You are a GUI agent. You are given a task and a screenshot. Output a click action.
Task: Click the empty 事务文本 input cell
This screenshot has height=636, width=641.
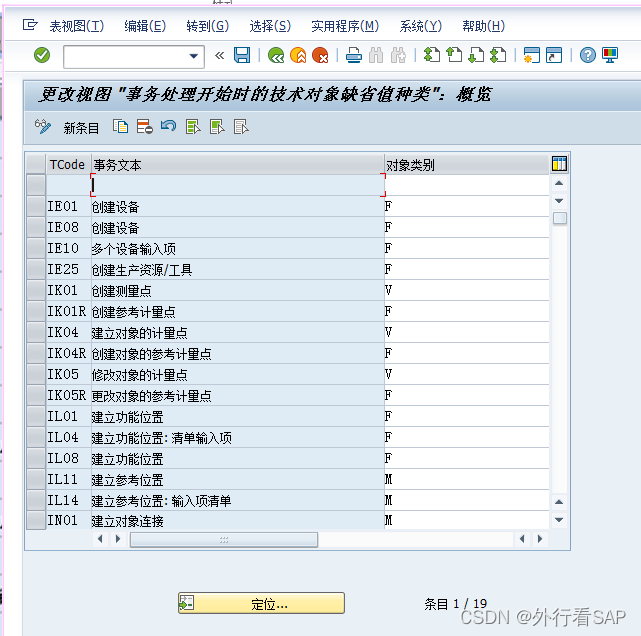coord(238,185)
